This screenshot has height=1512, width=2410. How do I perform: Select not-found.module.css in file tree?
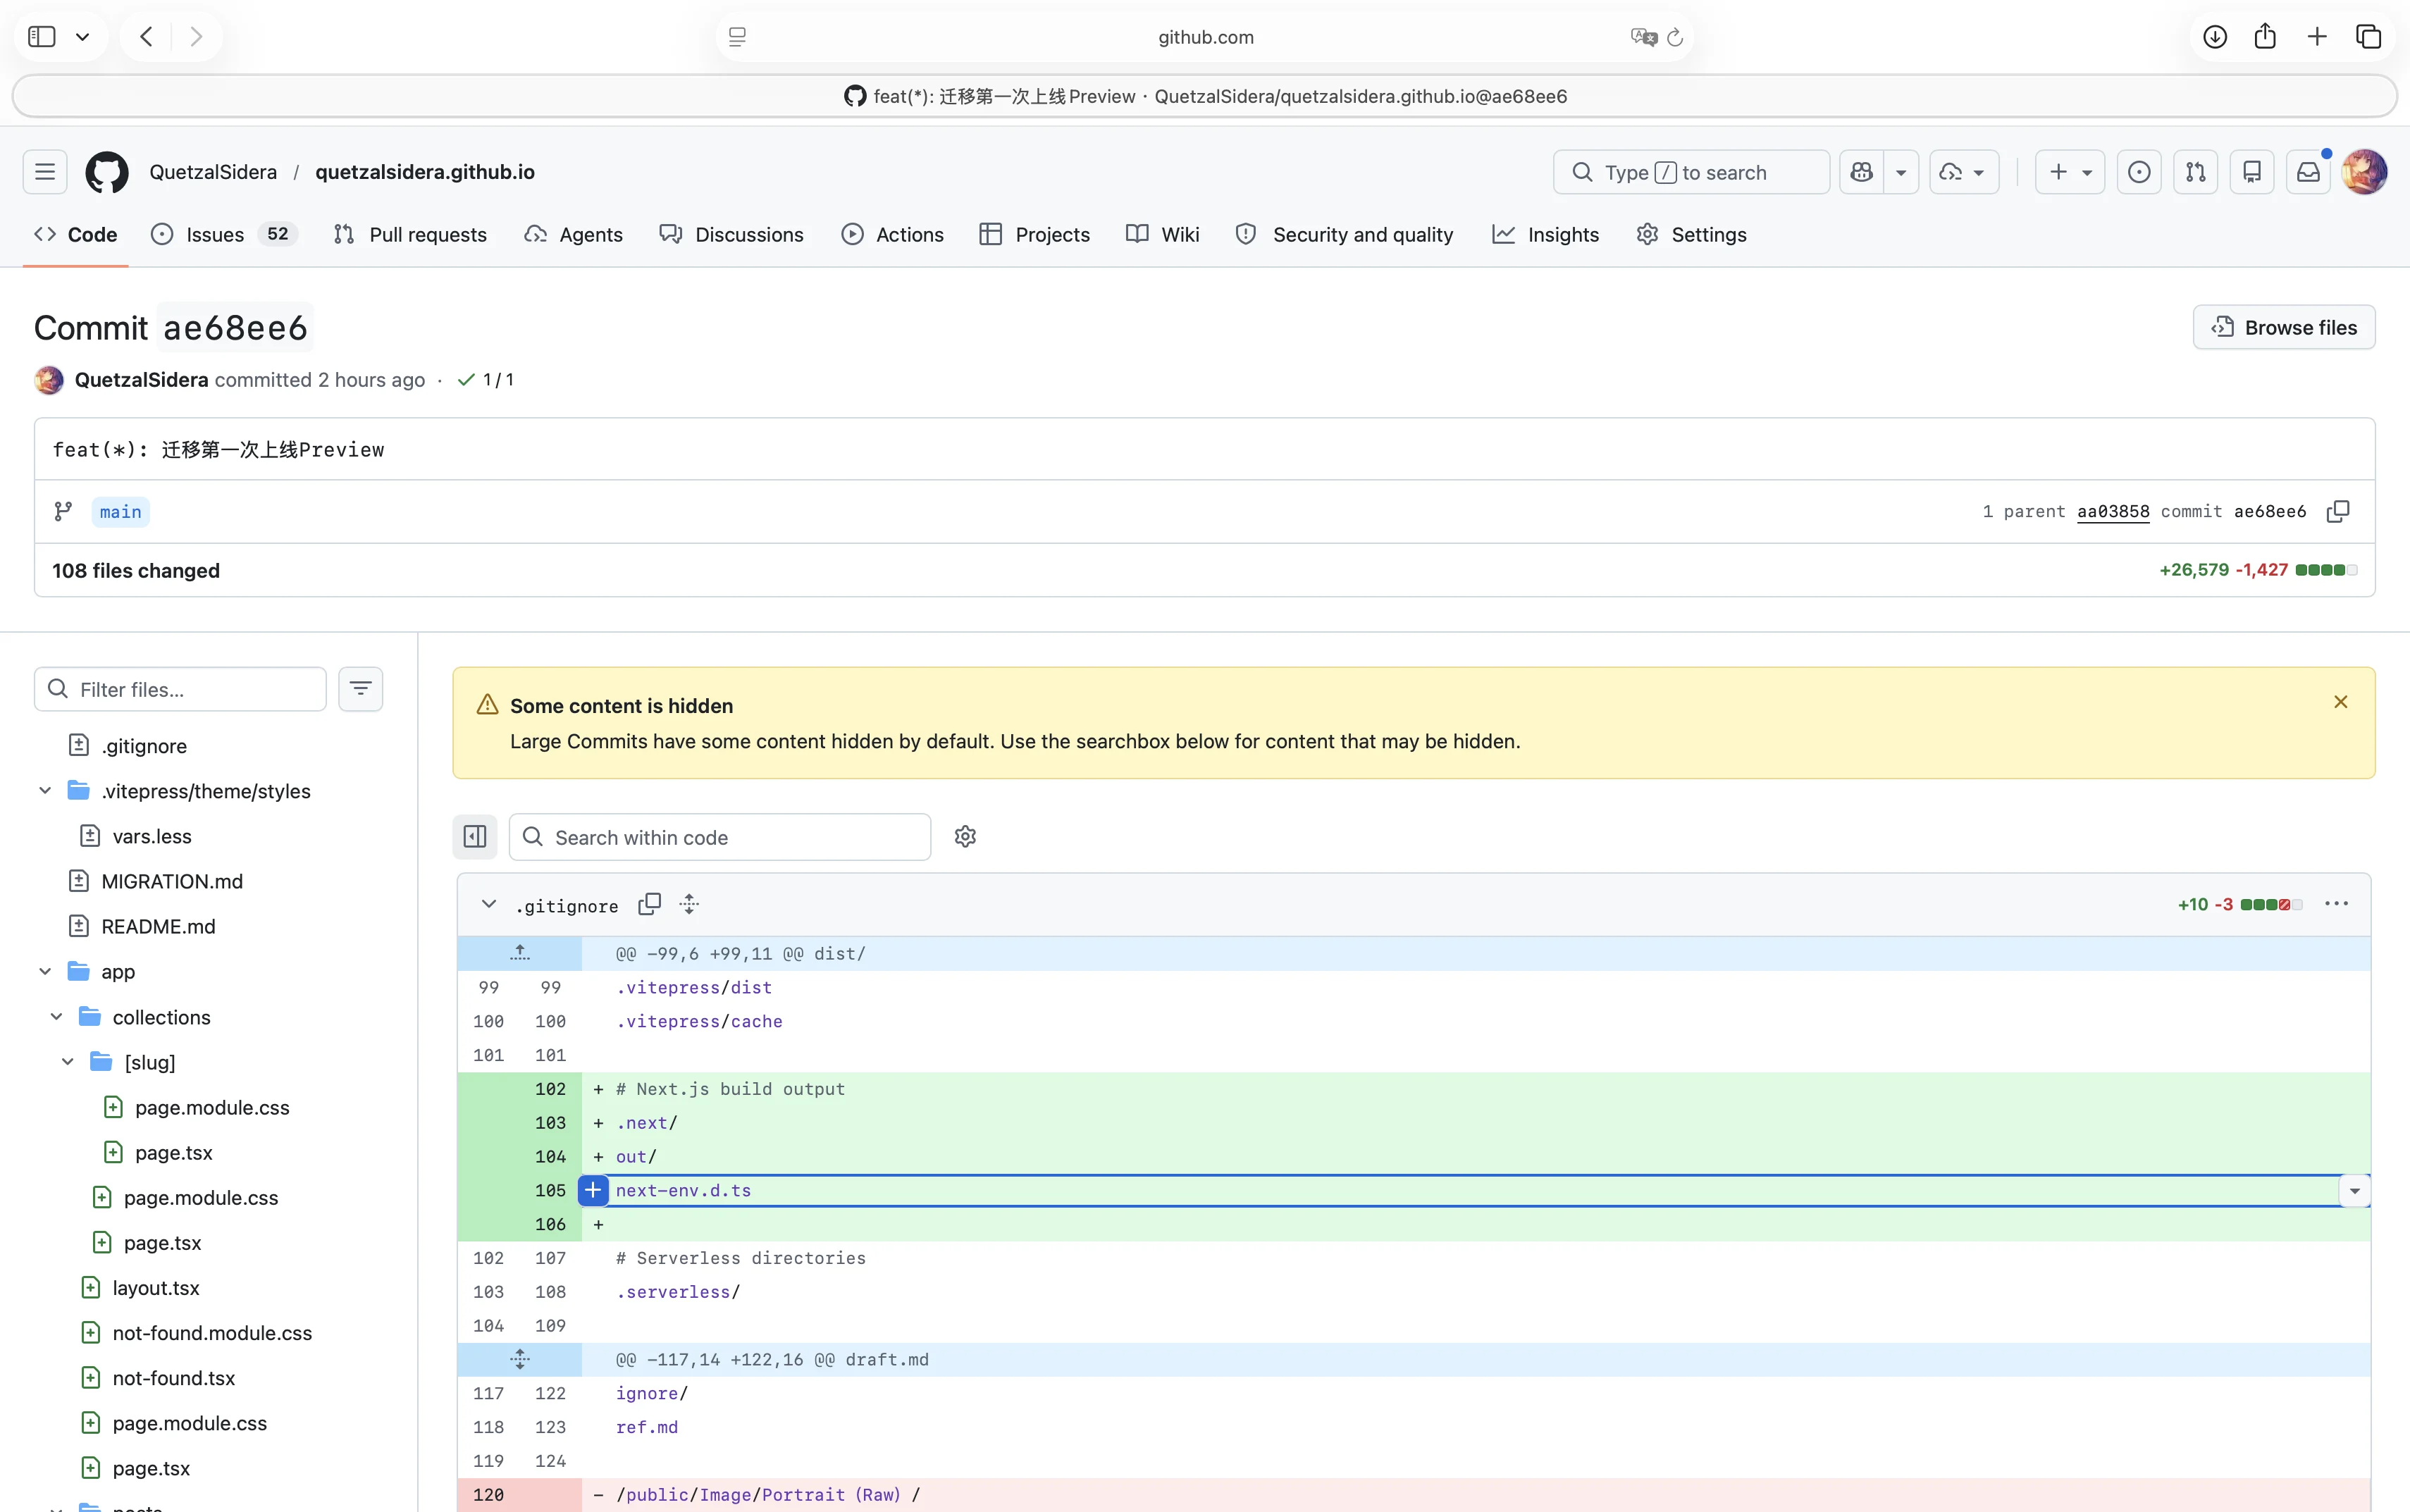[x=212, y=1333]
